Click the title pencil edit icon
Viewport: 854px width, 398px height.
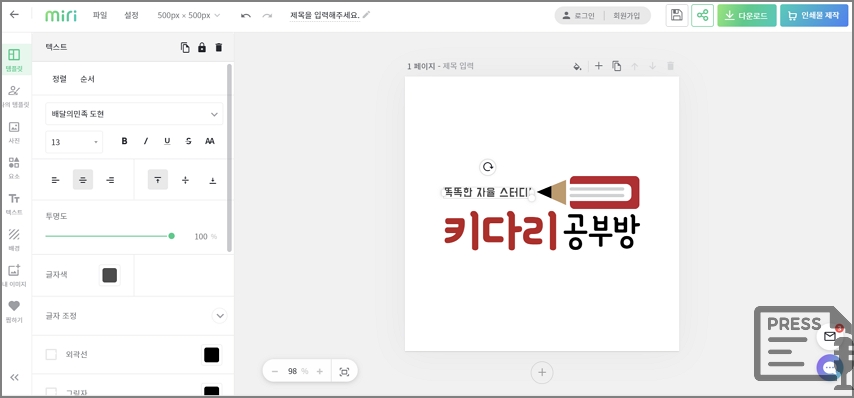[366, 15]
